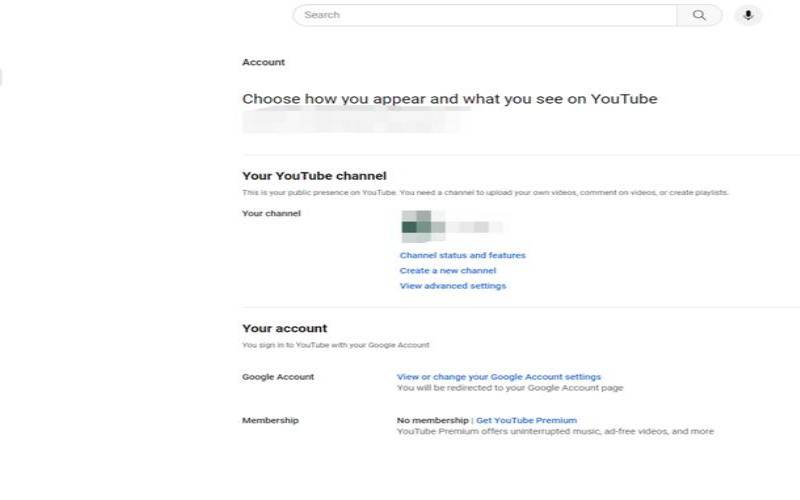Click Create a new channel link
The width and height of the screenshot is (800, 500).
(x=447, y=270)
